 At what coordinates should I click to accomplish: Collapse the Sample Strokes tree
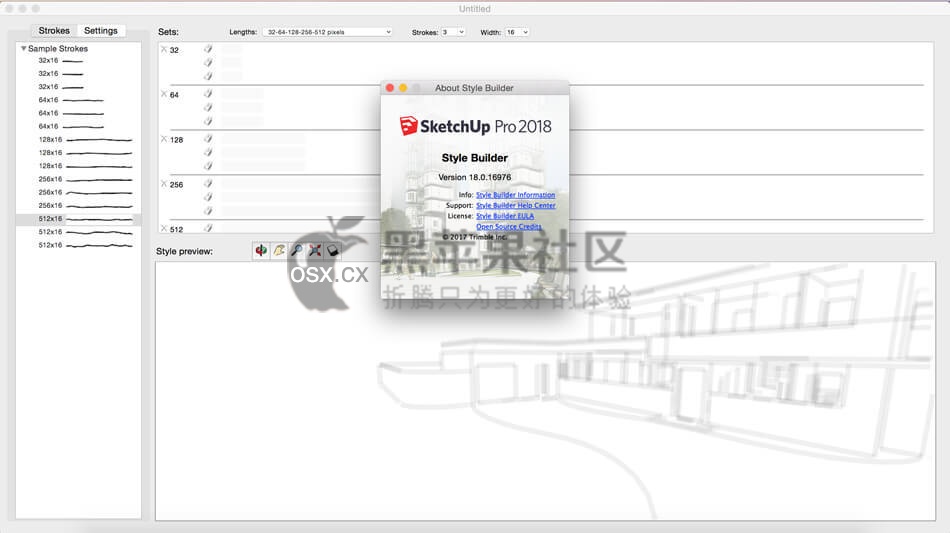click(24, 48)
